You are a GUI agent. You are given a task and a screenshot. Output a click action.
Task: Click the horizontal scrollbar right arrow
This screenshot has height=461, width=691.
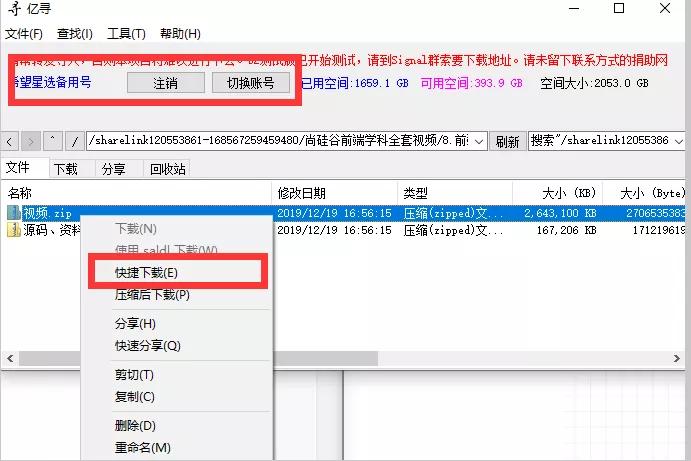pyautogui.click(x=677, y=358)
